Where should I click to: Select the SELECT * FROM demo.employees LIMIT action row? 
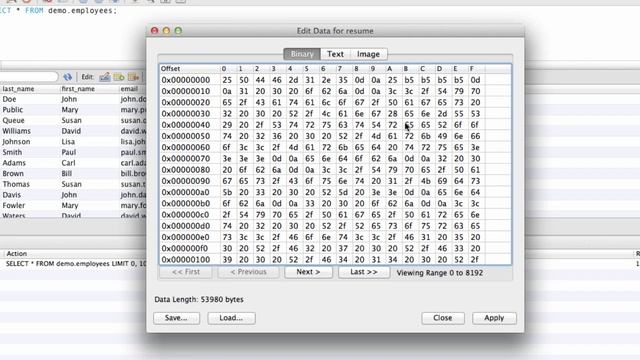coord(76,264)
